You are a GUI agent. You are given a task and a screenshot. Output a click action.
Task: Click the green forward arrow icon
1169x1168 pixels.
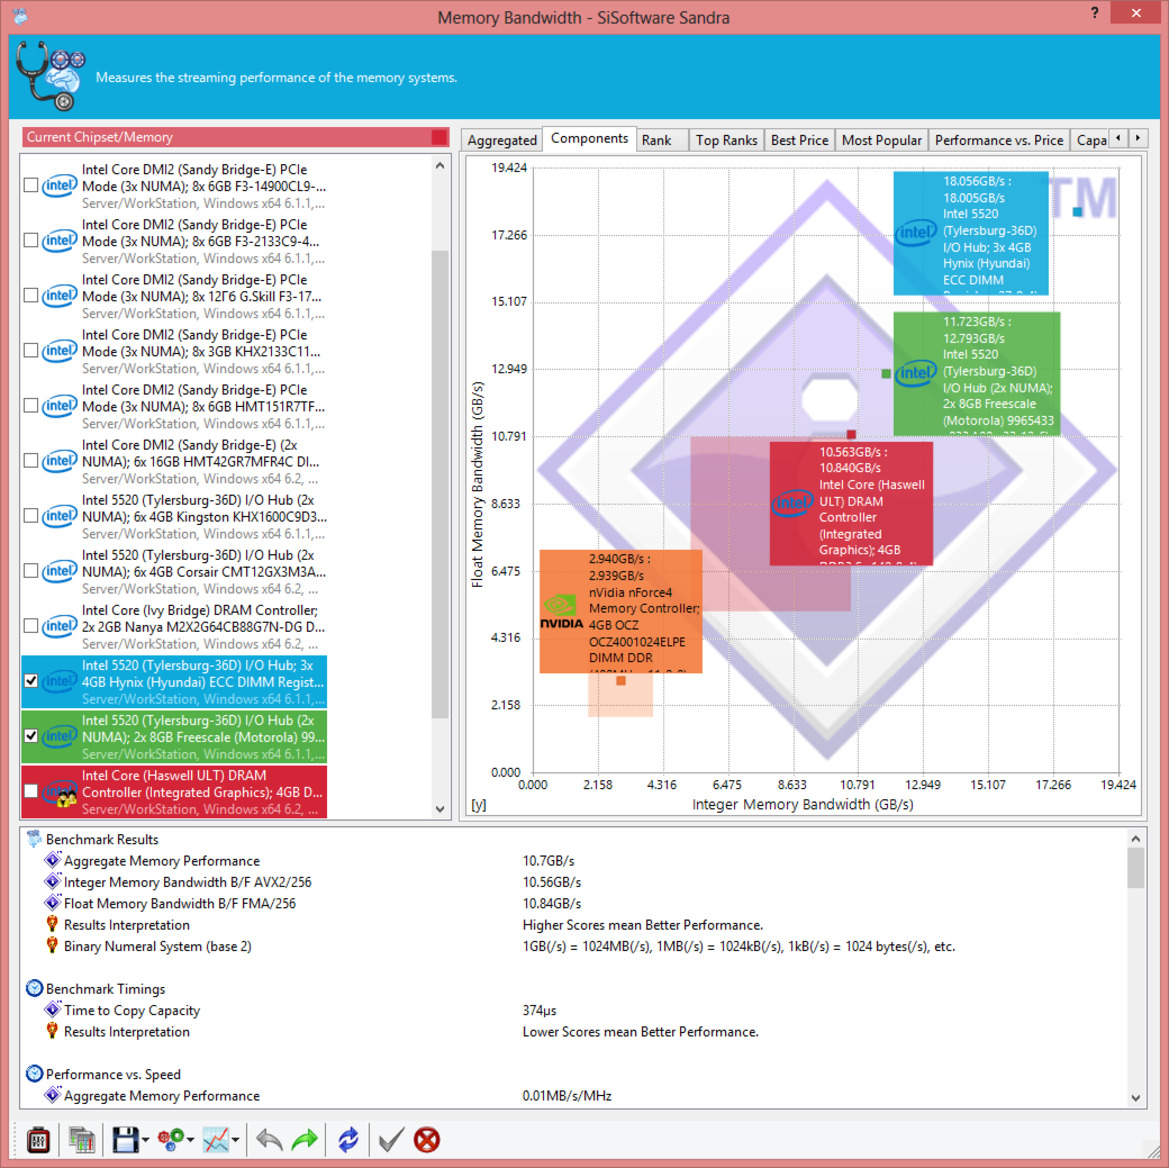pyautogui.click(x=304, y=1140)
